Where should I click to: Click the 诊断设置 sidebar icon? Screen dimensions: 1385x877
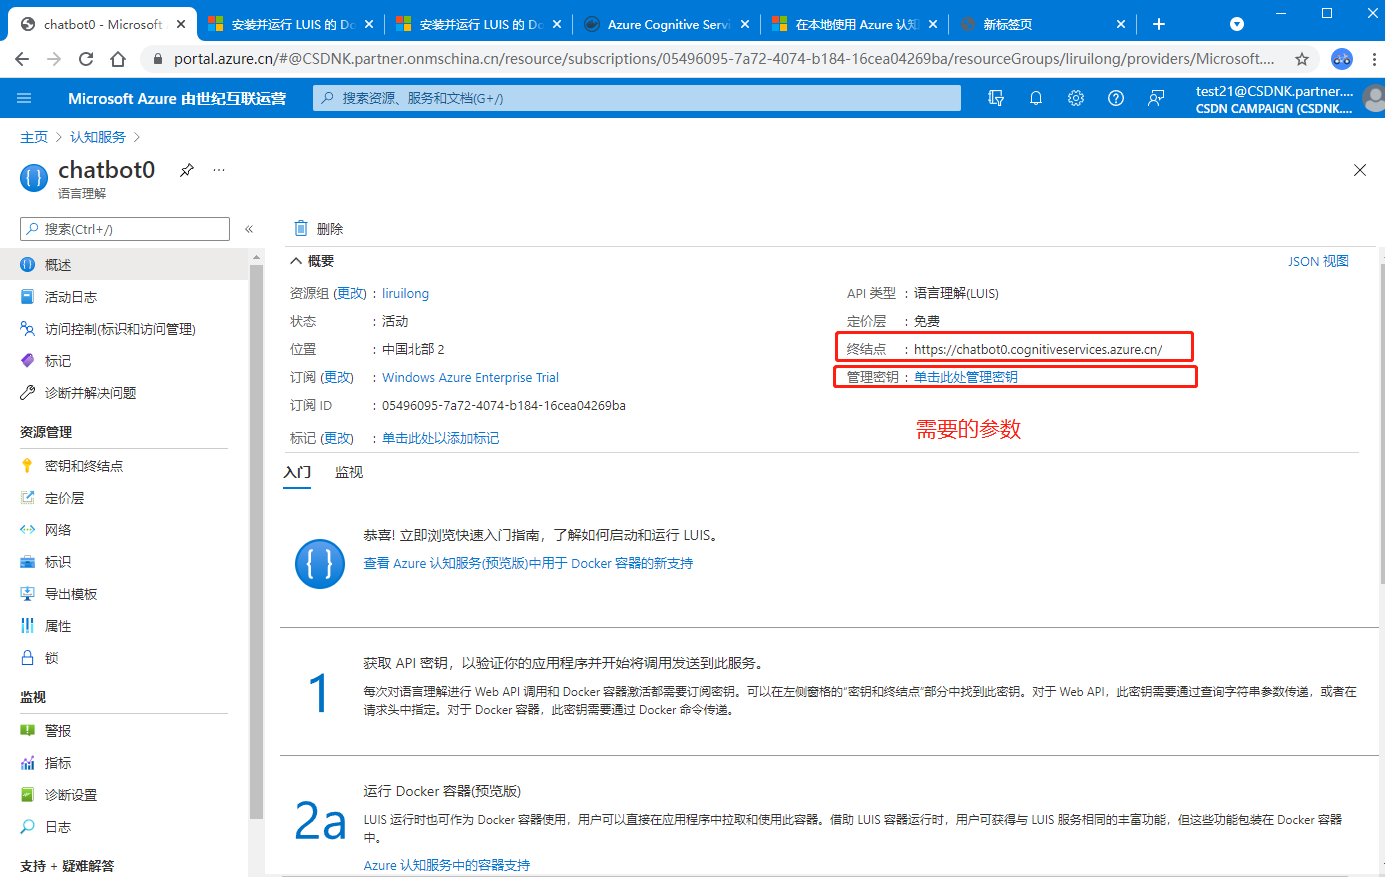28,795
